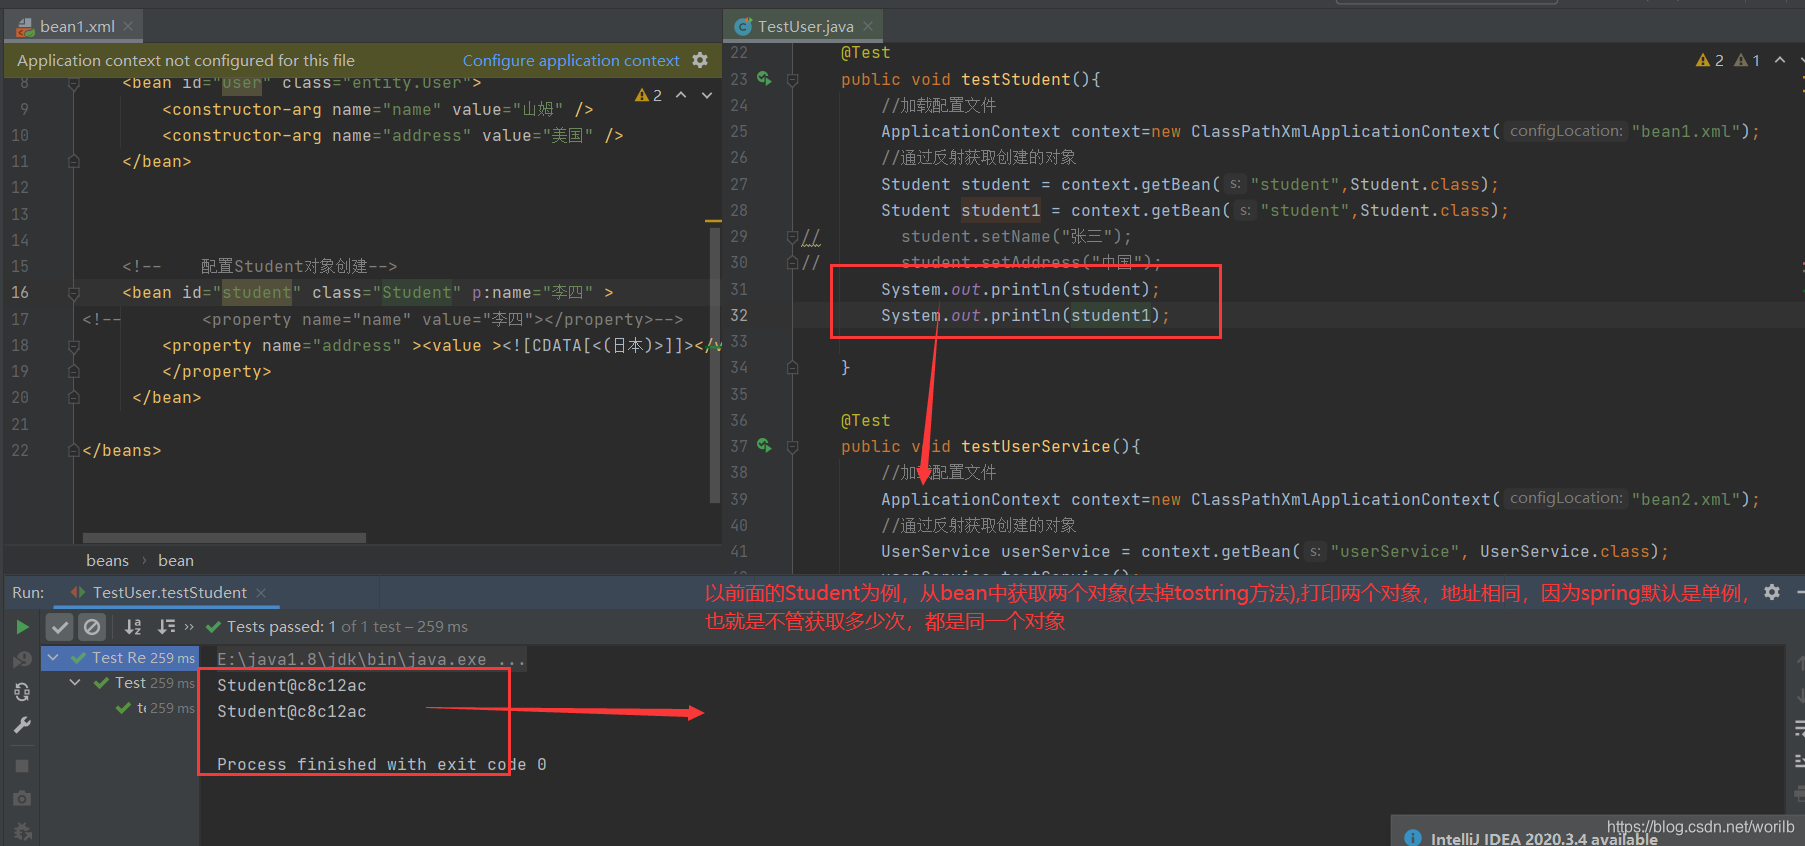Click the rerun failed tests icon
This screenshot has height=846, width=1805.
pyautogui.click(x=22, y=660)
